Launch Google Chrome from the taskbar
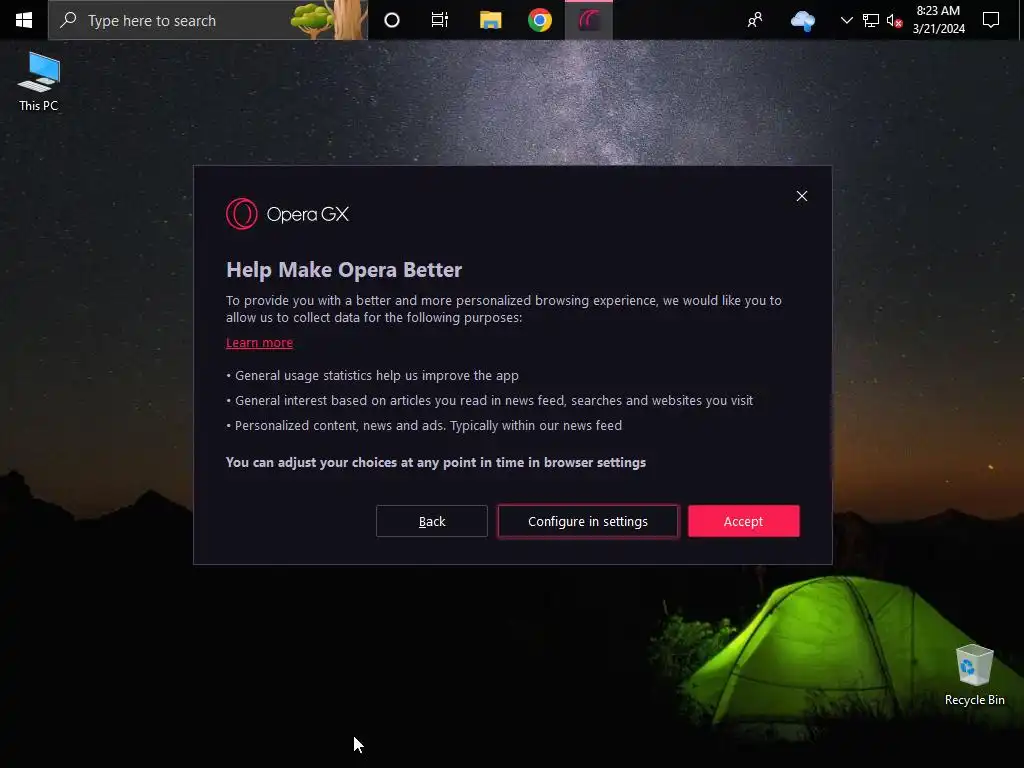This screenshot has height=768, width=1024. (x=539, y=20)
